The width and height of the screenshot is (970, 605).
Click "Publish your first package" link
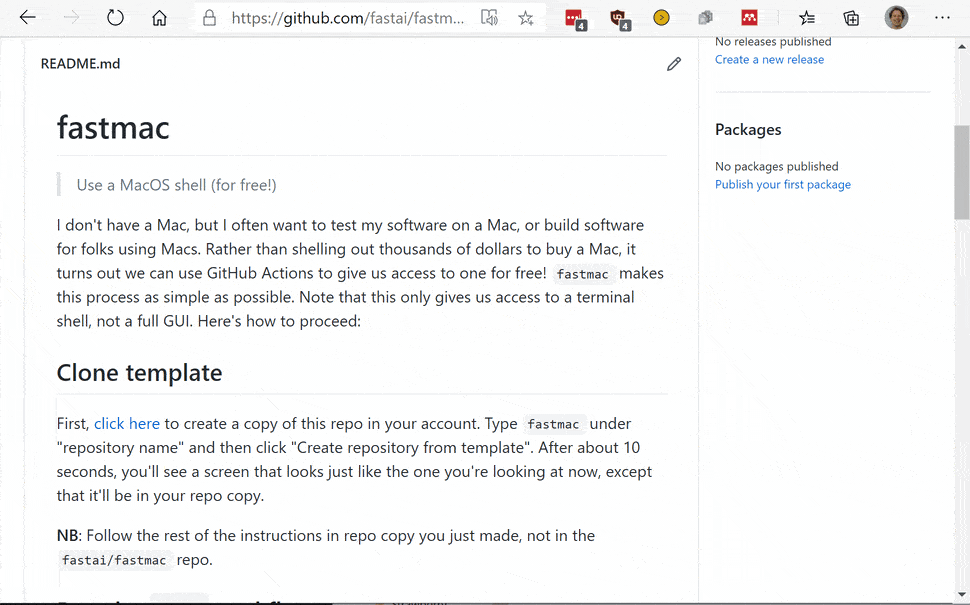pyautogui.click(x=782, y=185)
